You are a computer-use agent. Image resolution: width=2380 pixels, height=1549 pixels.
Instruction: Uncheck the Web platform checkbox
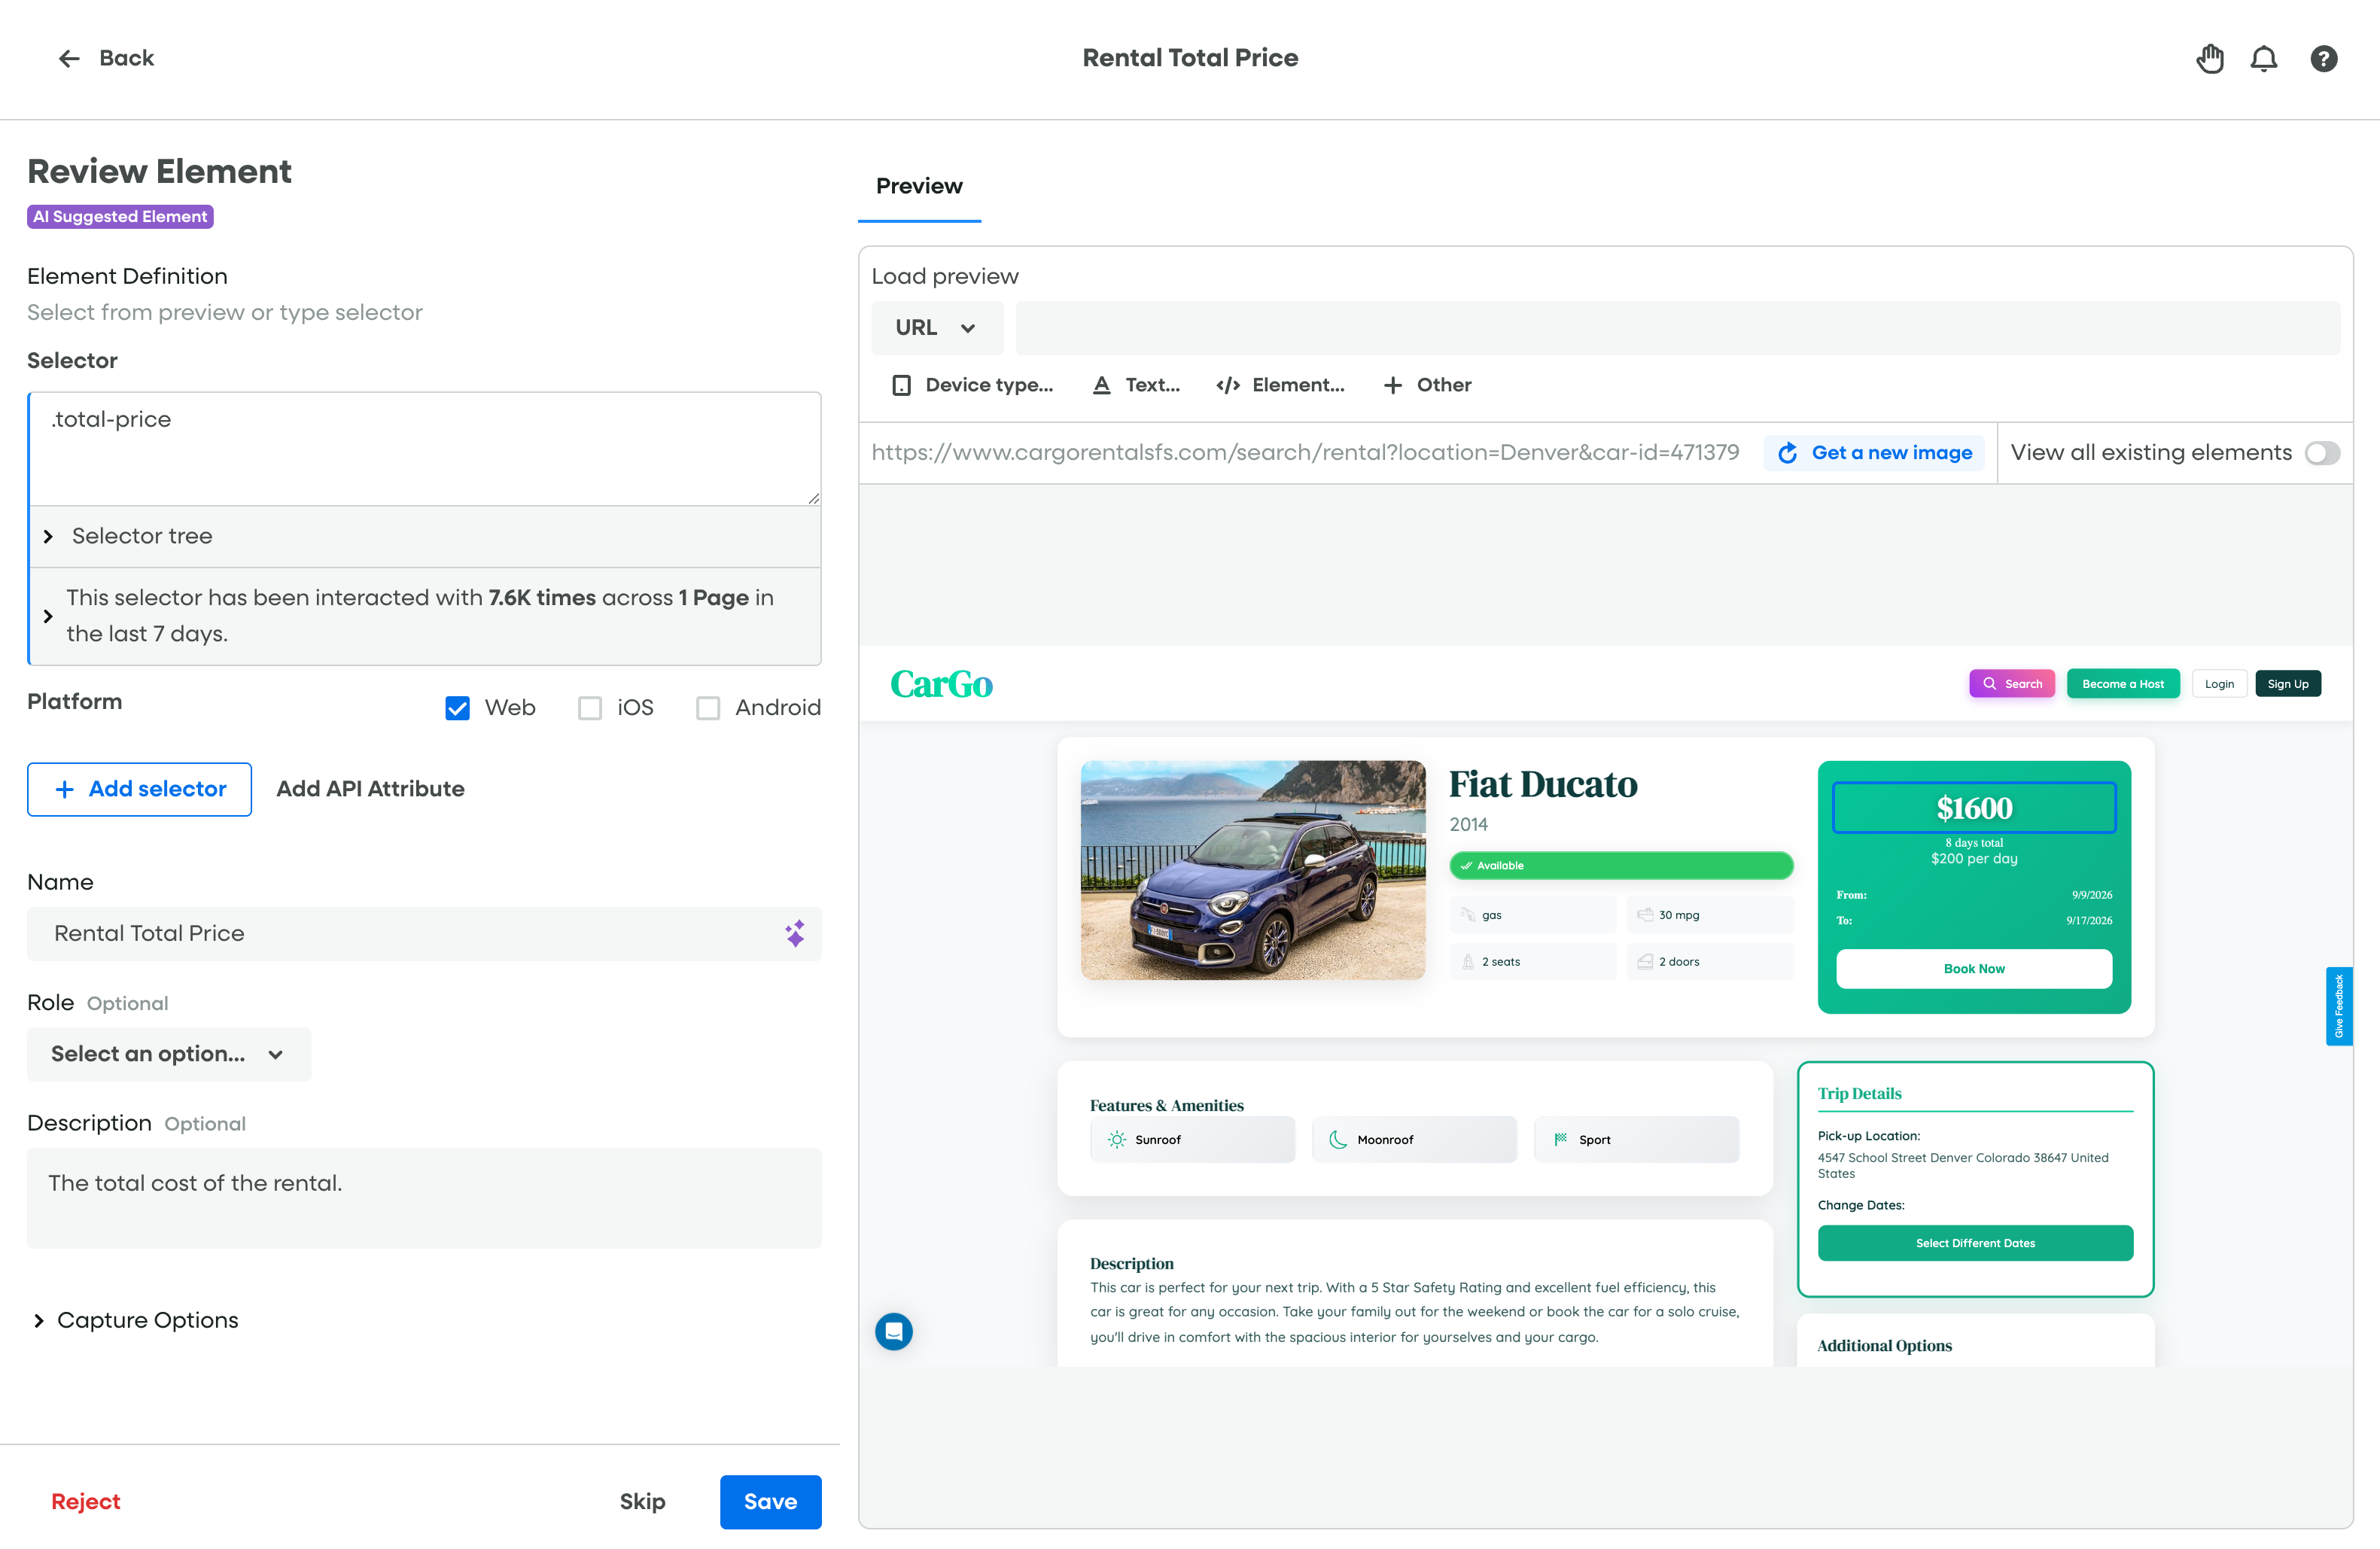pyautogui.click(x=457, y=708)
